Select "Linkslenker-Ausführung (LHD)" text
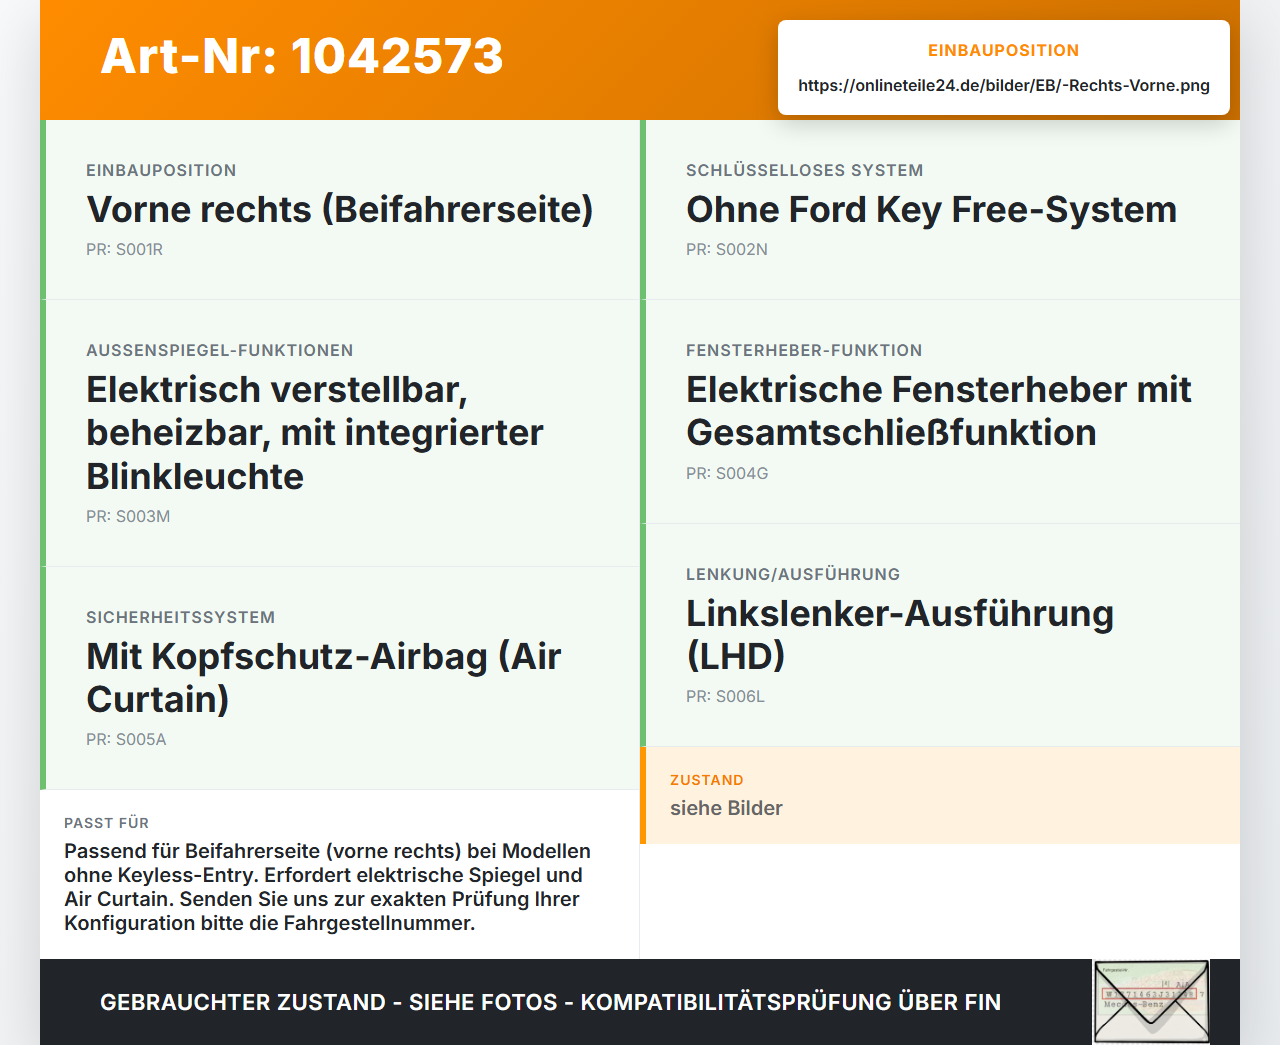Viewport: 1280px width, 1046px height. (x=900, y=634)
